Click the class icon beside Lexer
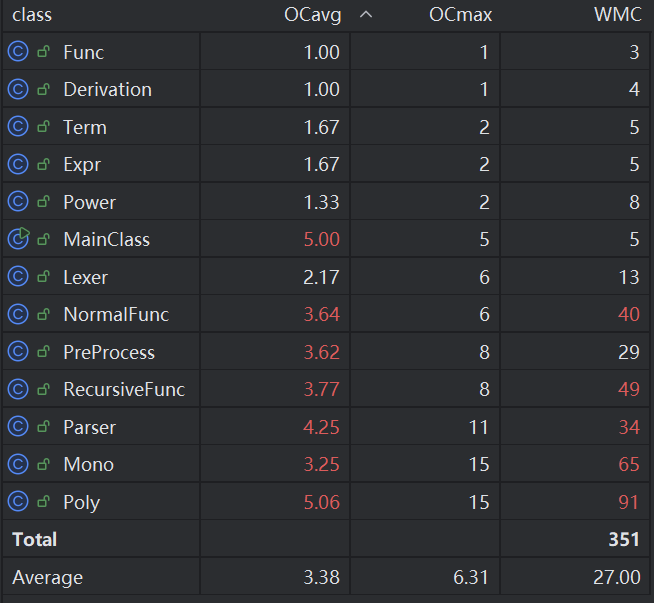The image size is (654, 603). click(x=18, y=277)
